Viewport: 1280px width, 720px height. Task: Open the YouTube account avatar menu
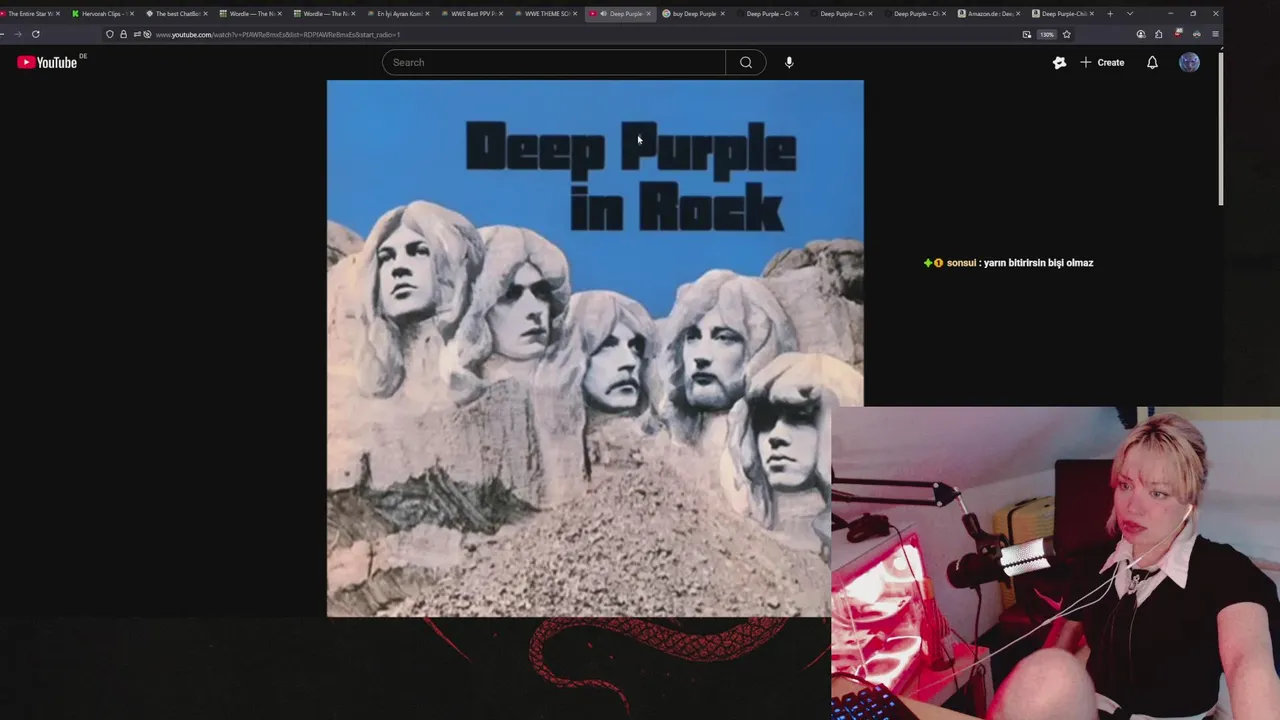click(1189, 62)
